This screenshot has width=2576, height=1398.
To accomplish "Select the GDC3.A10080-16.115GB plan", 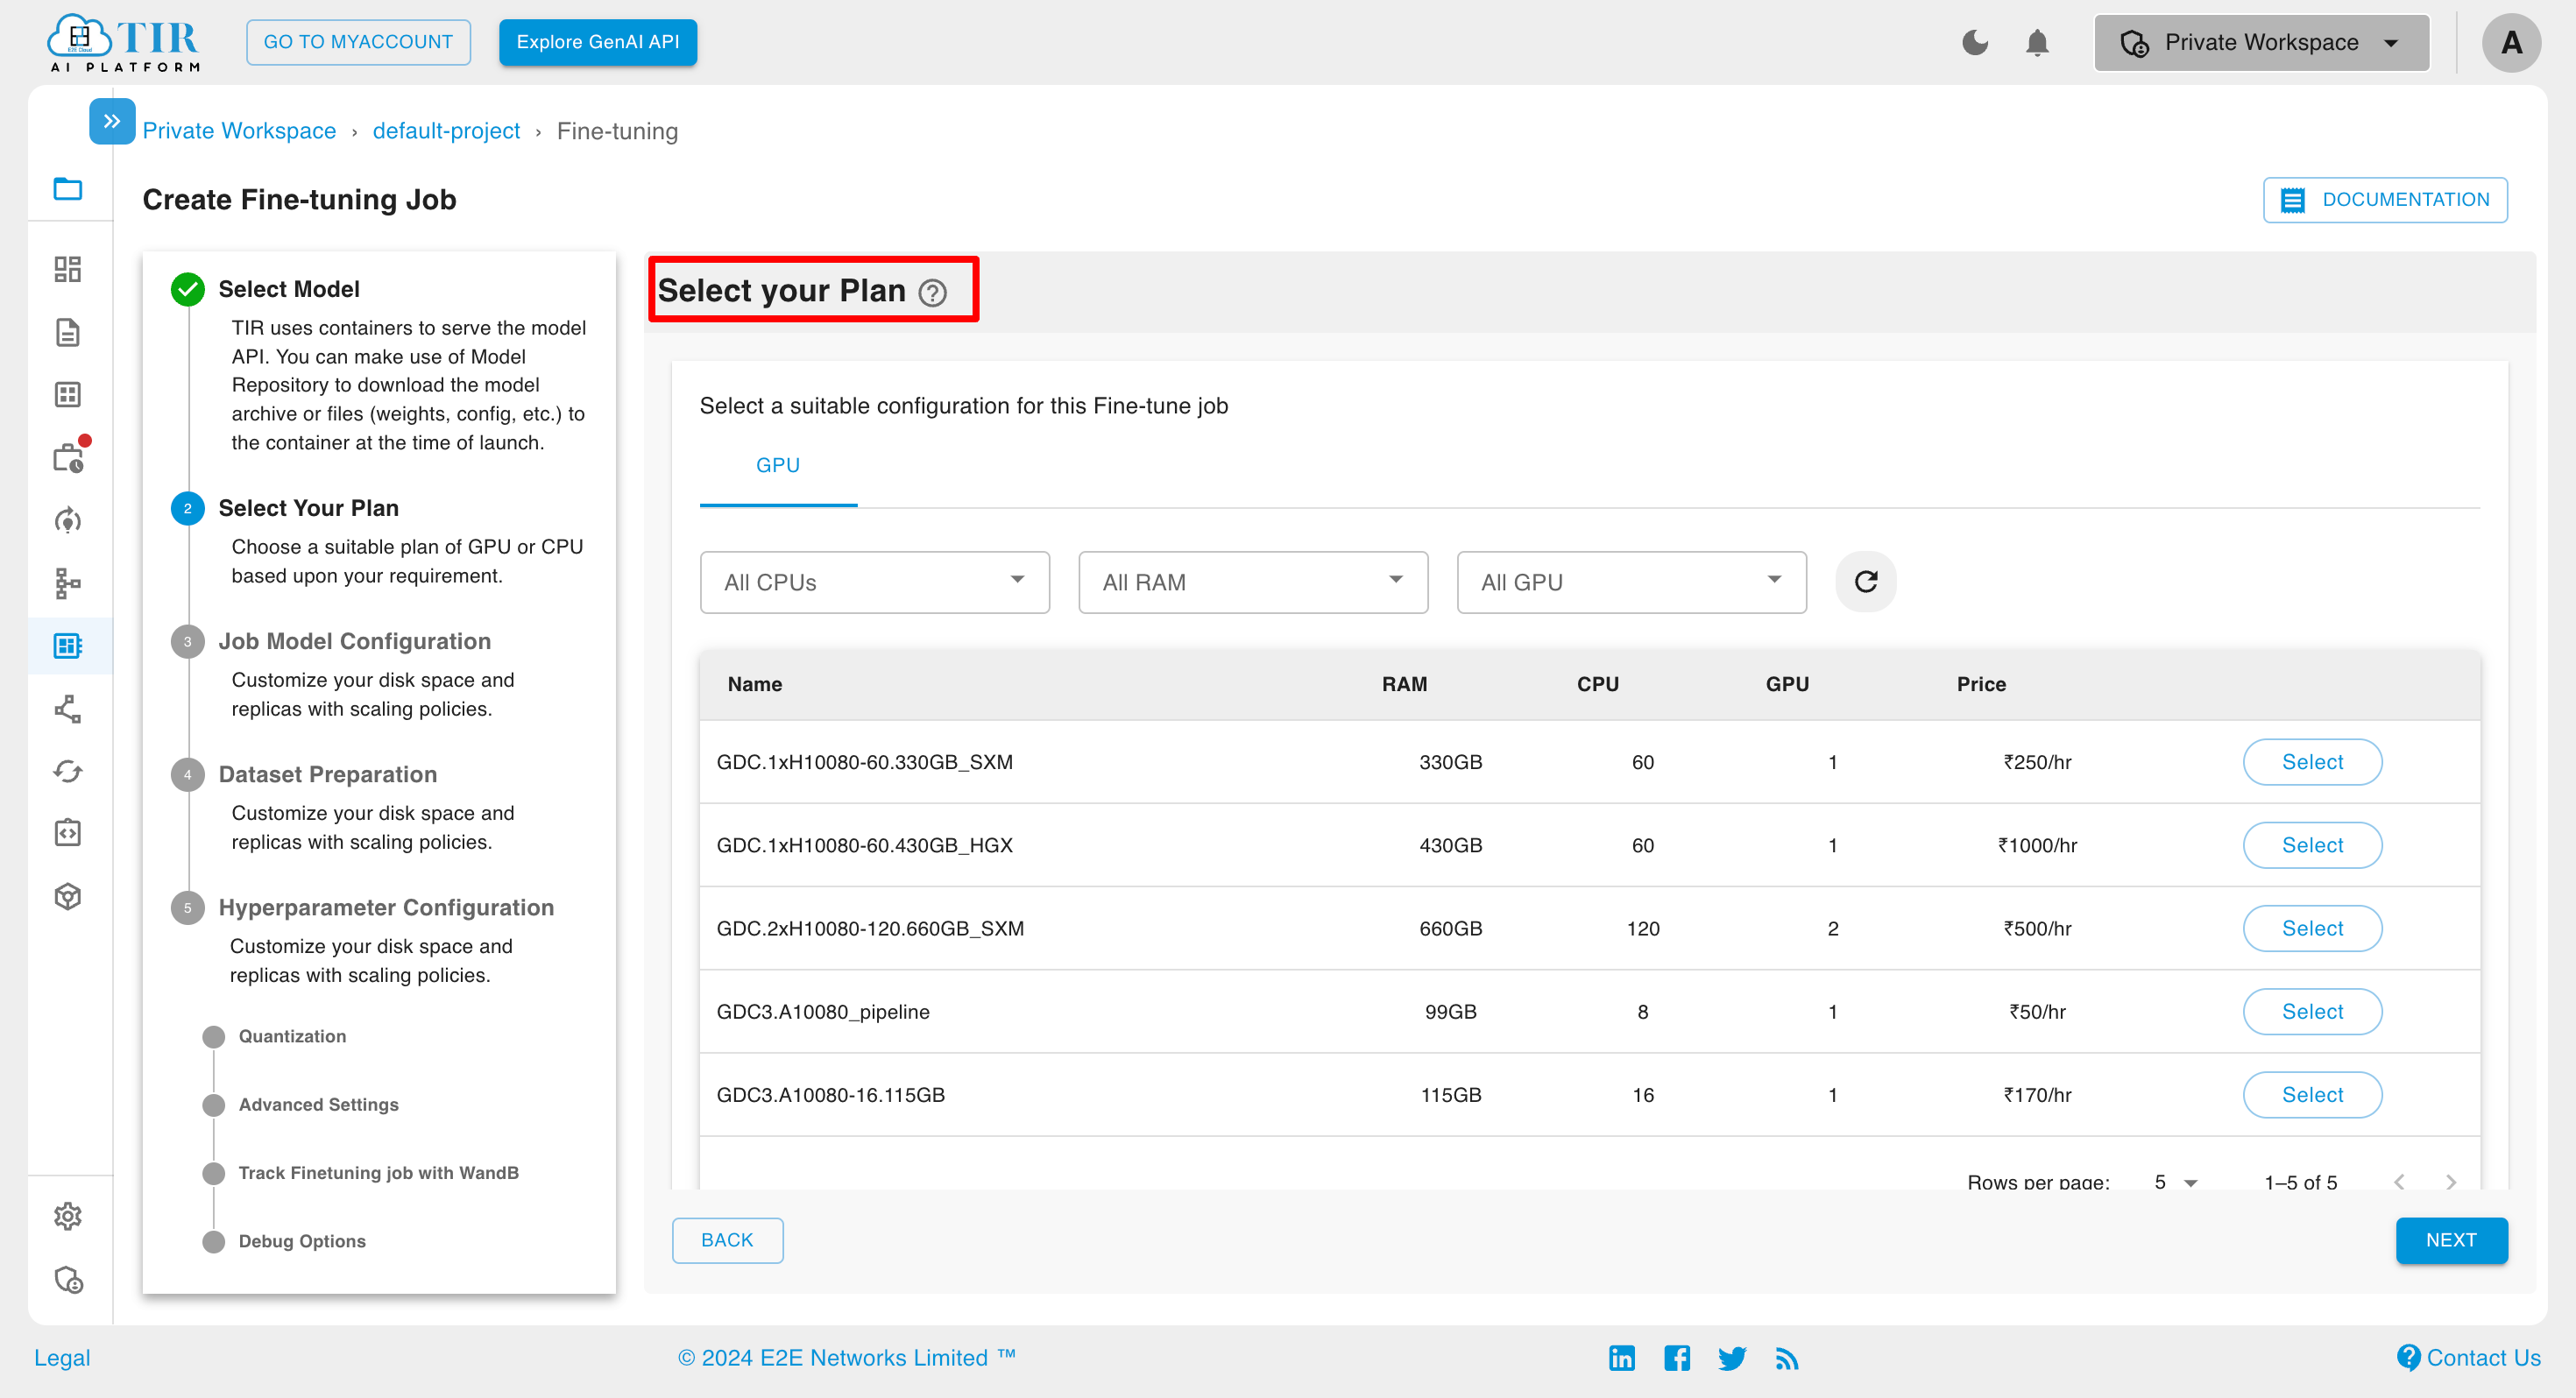I will (2312, 1094).
